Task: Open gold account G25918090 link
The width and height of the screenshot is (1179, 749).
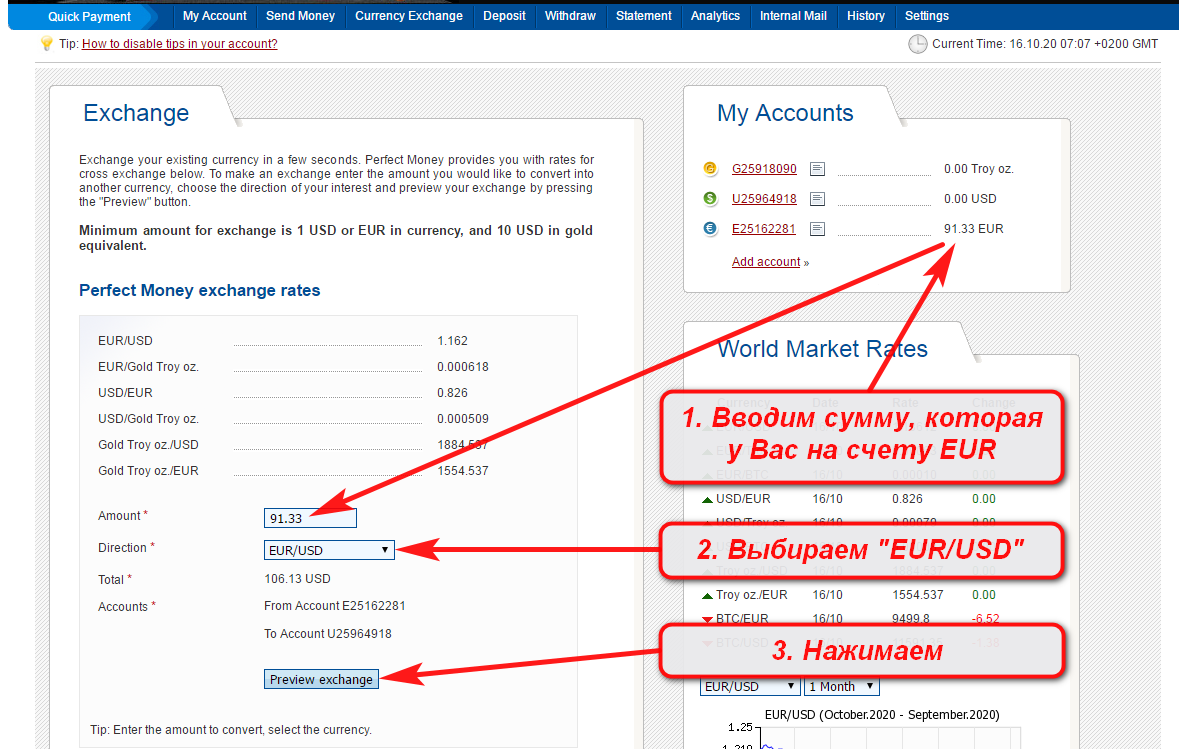Action: 764,168
